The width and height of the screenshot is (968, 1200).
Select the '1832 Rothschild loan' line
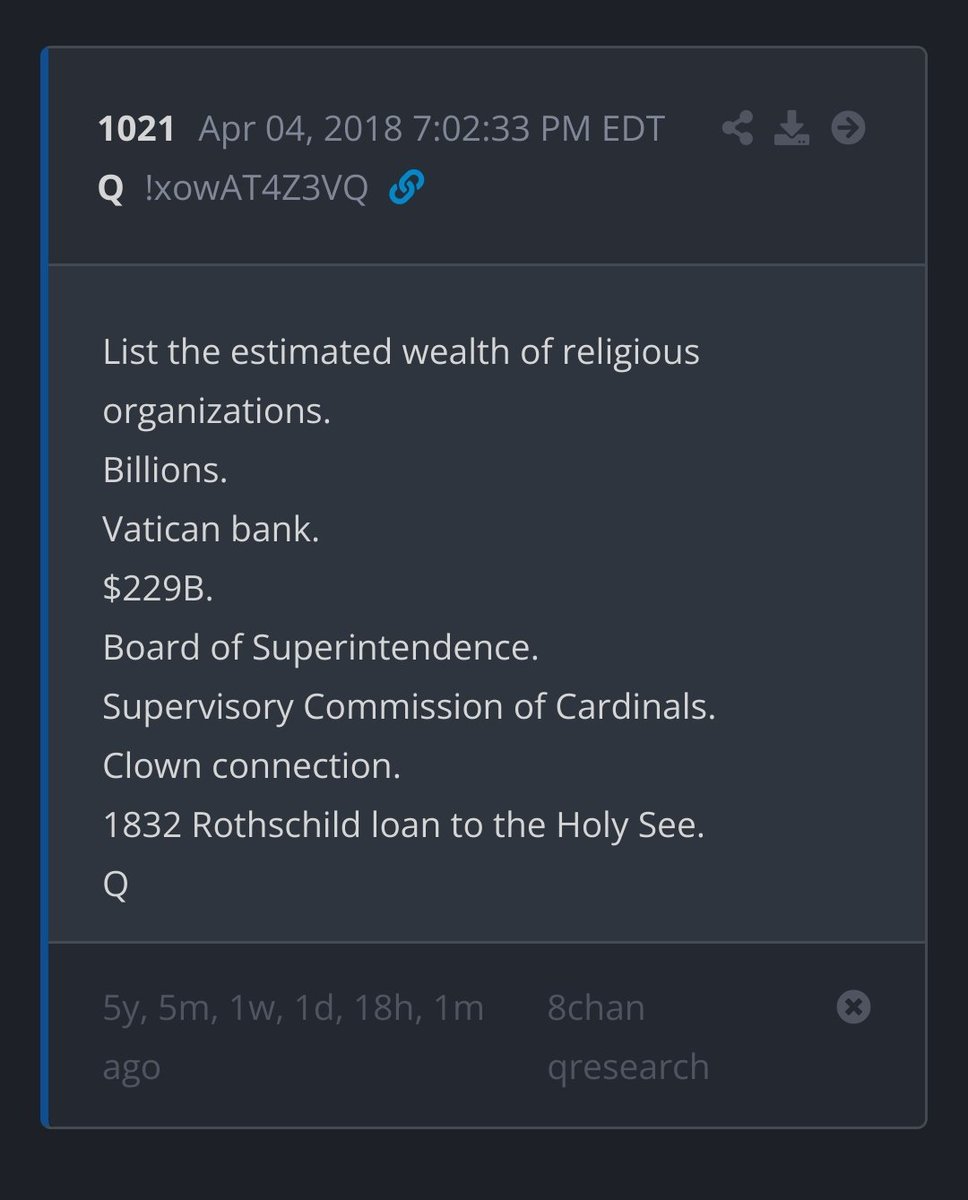(x=403, y=826)
